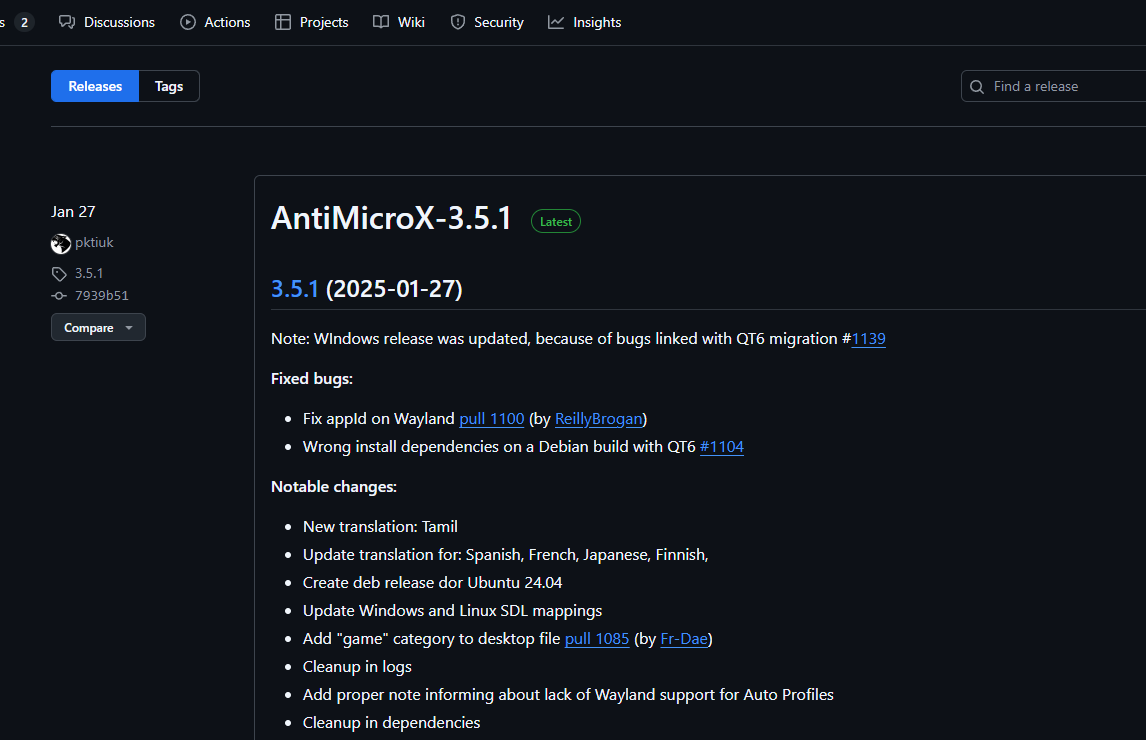This screenshot has width=1146, height=740.
Task: Open the 3.5.1 tag link
Action: click(x=88, y=273)
